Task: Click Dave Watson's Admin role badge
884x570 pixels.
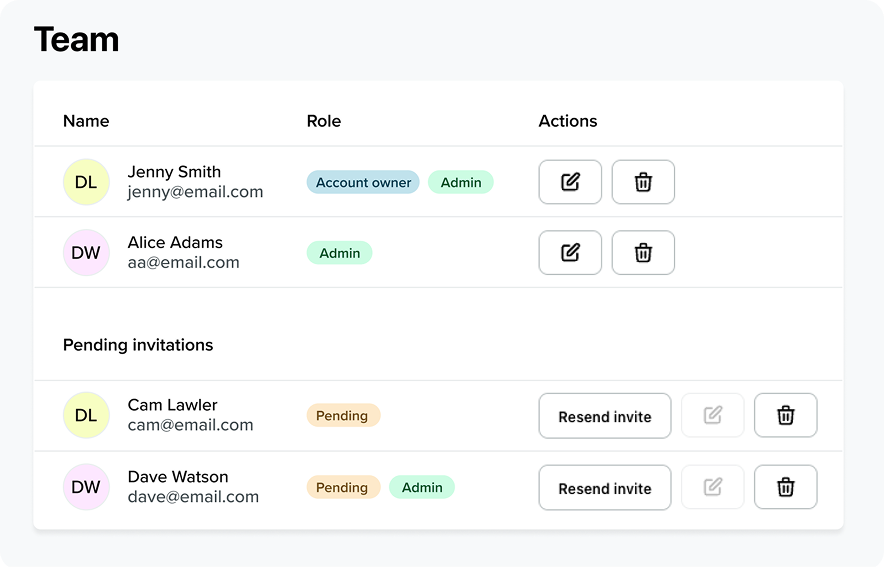Action: pos(422,487)
